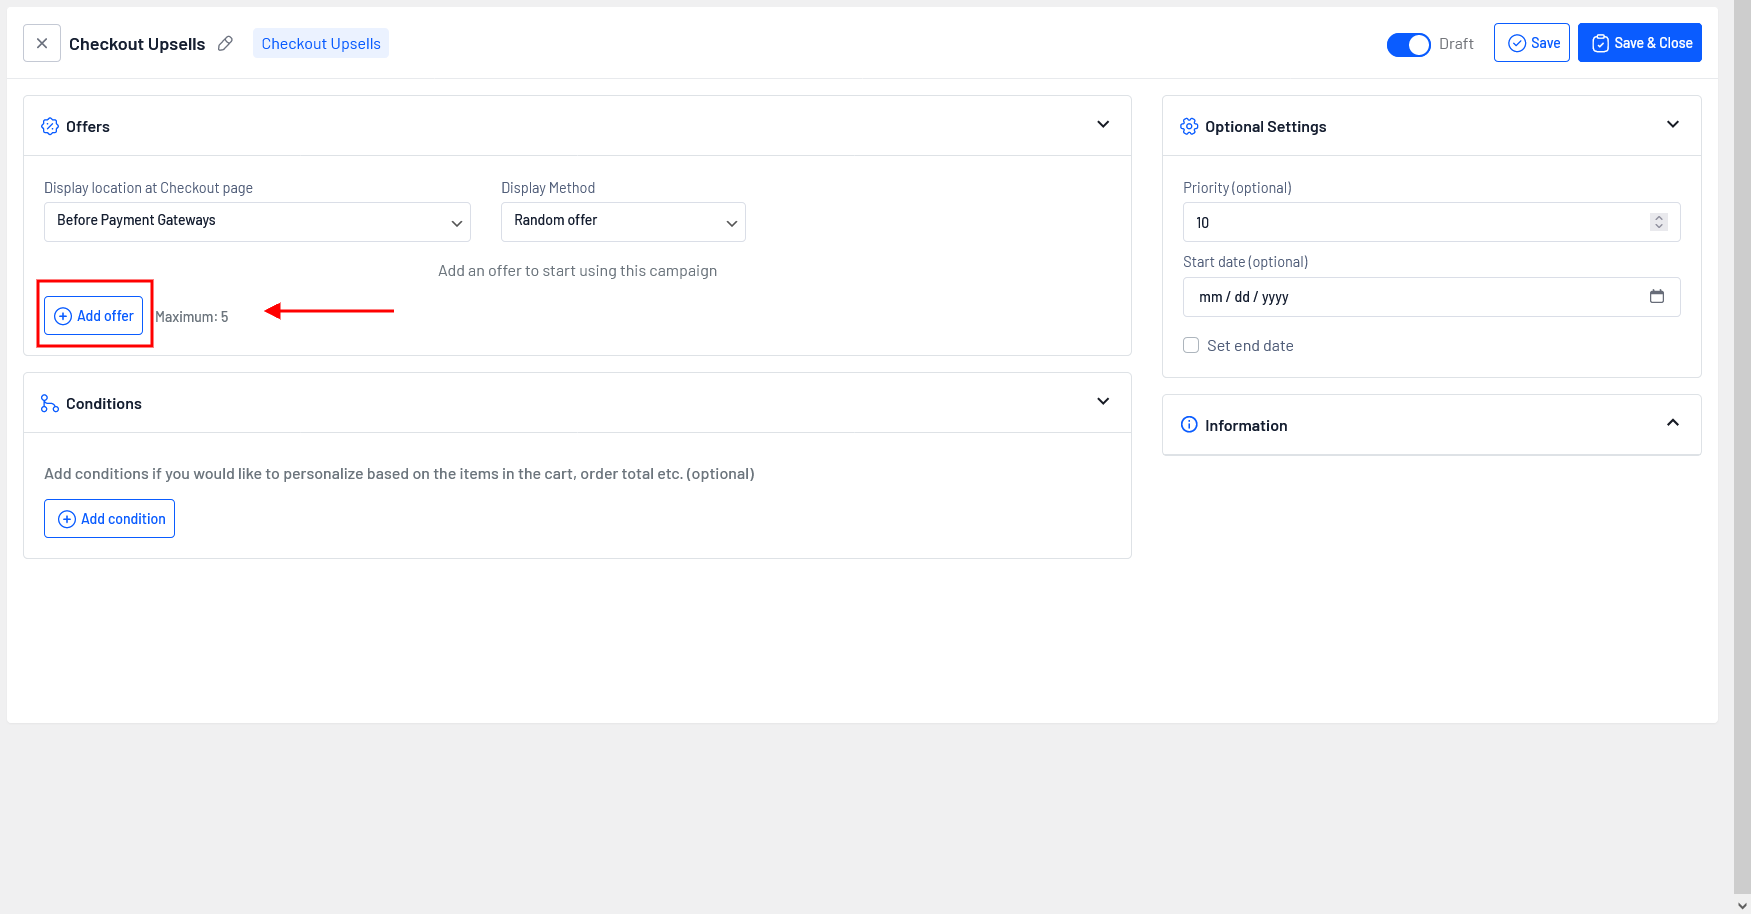Collapse the Offers section chevron

pos(1103,125)
